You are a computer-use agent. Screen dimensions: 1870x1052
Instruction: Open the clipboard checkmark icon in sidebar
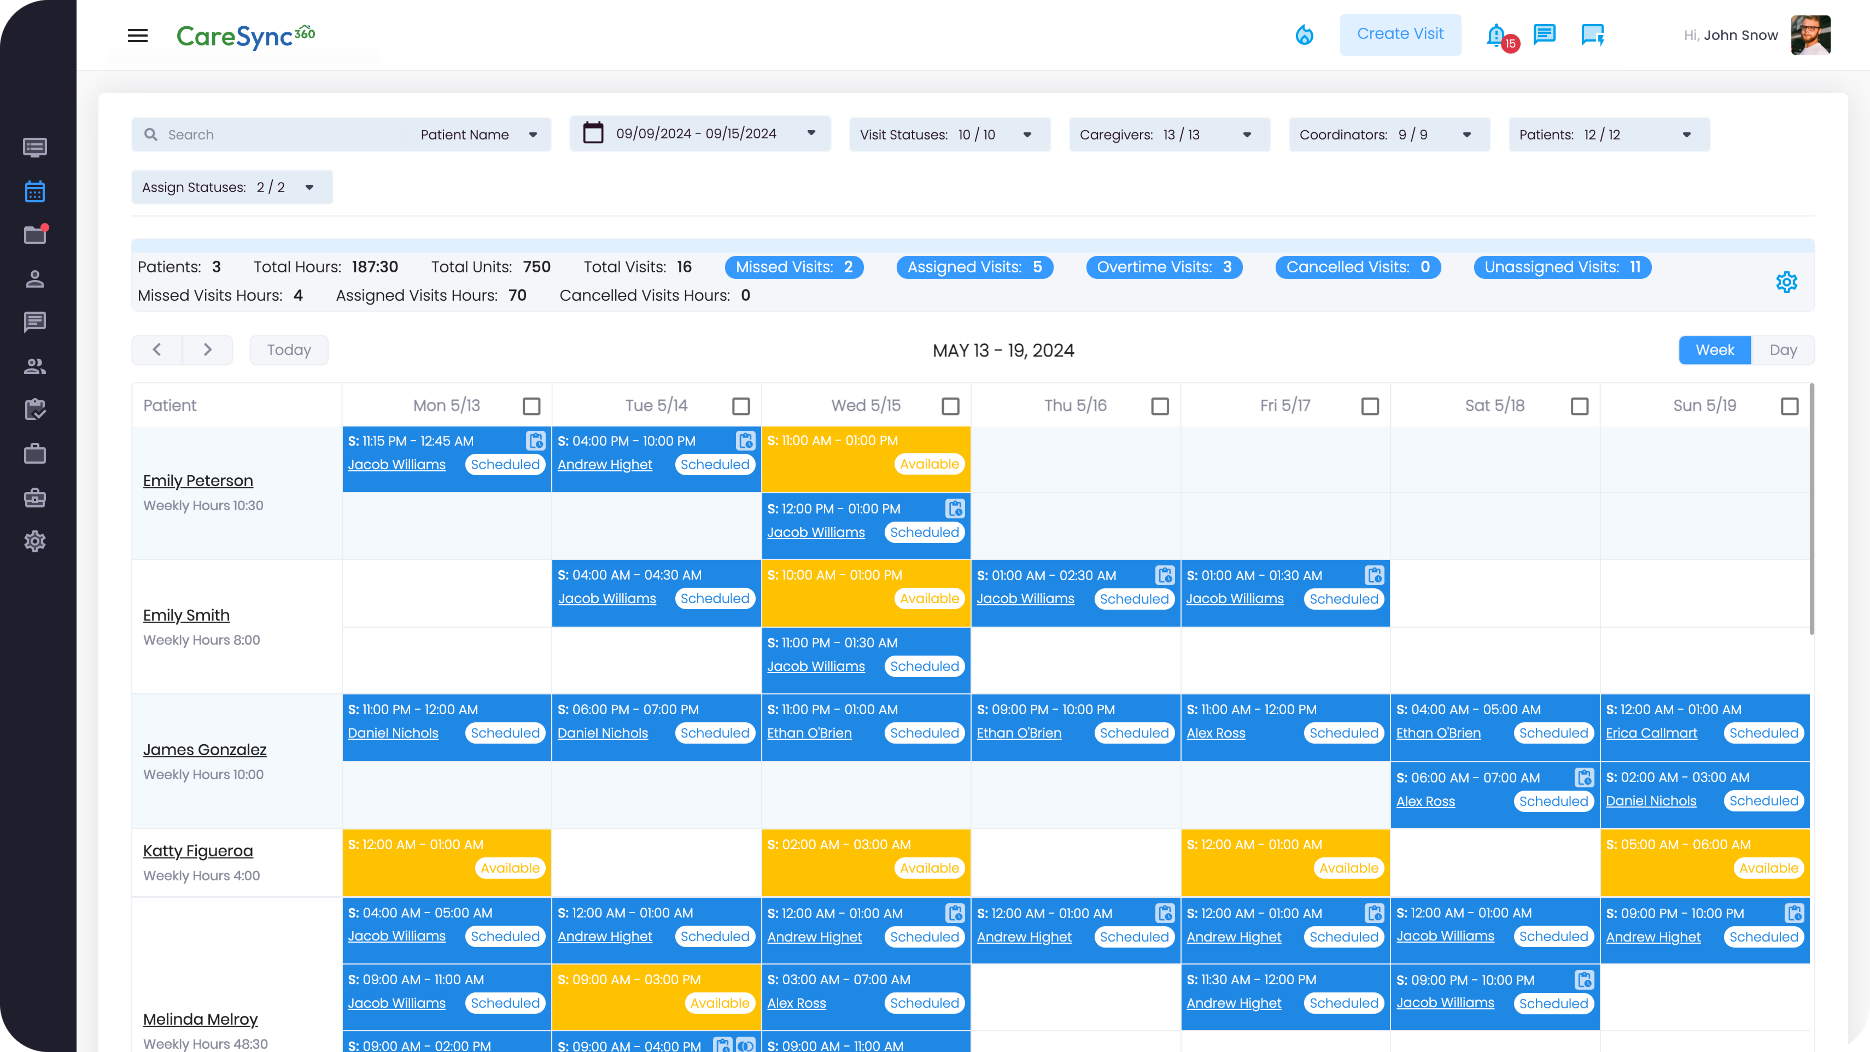(x=35, y=409)
